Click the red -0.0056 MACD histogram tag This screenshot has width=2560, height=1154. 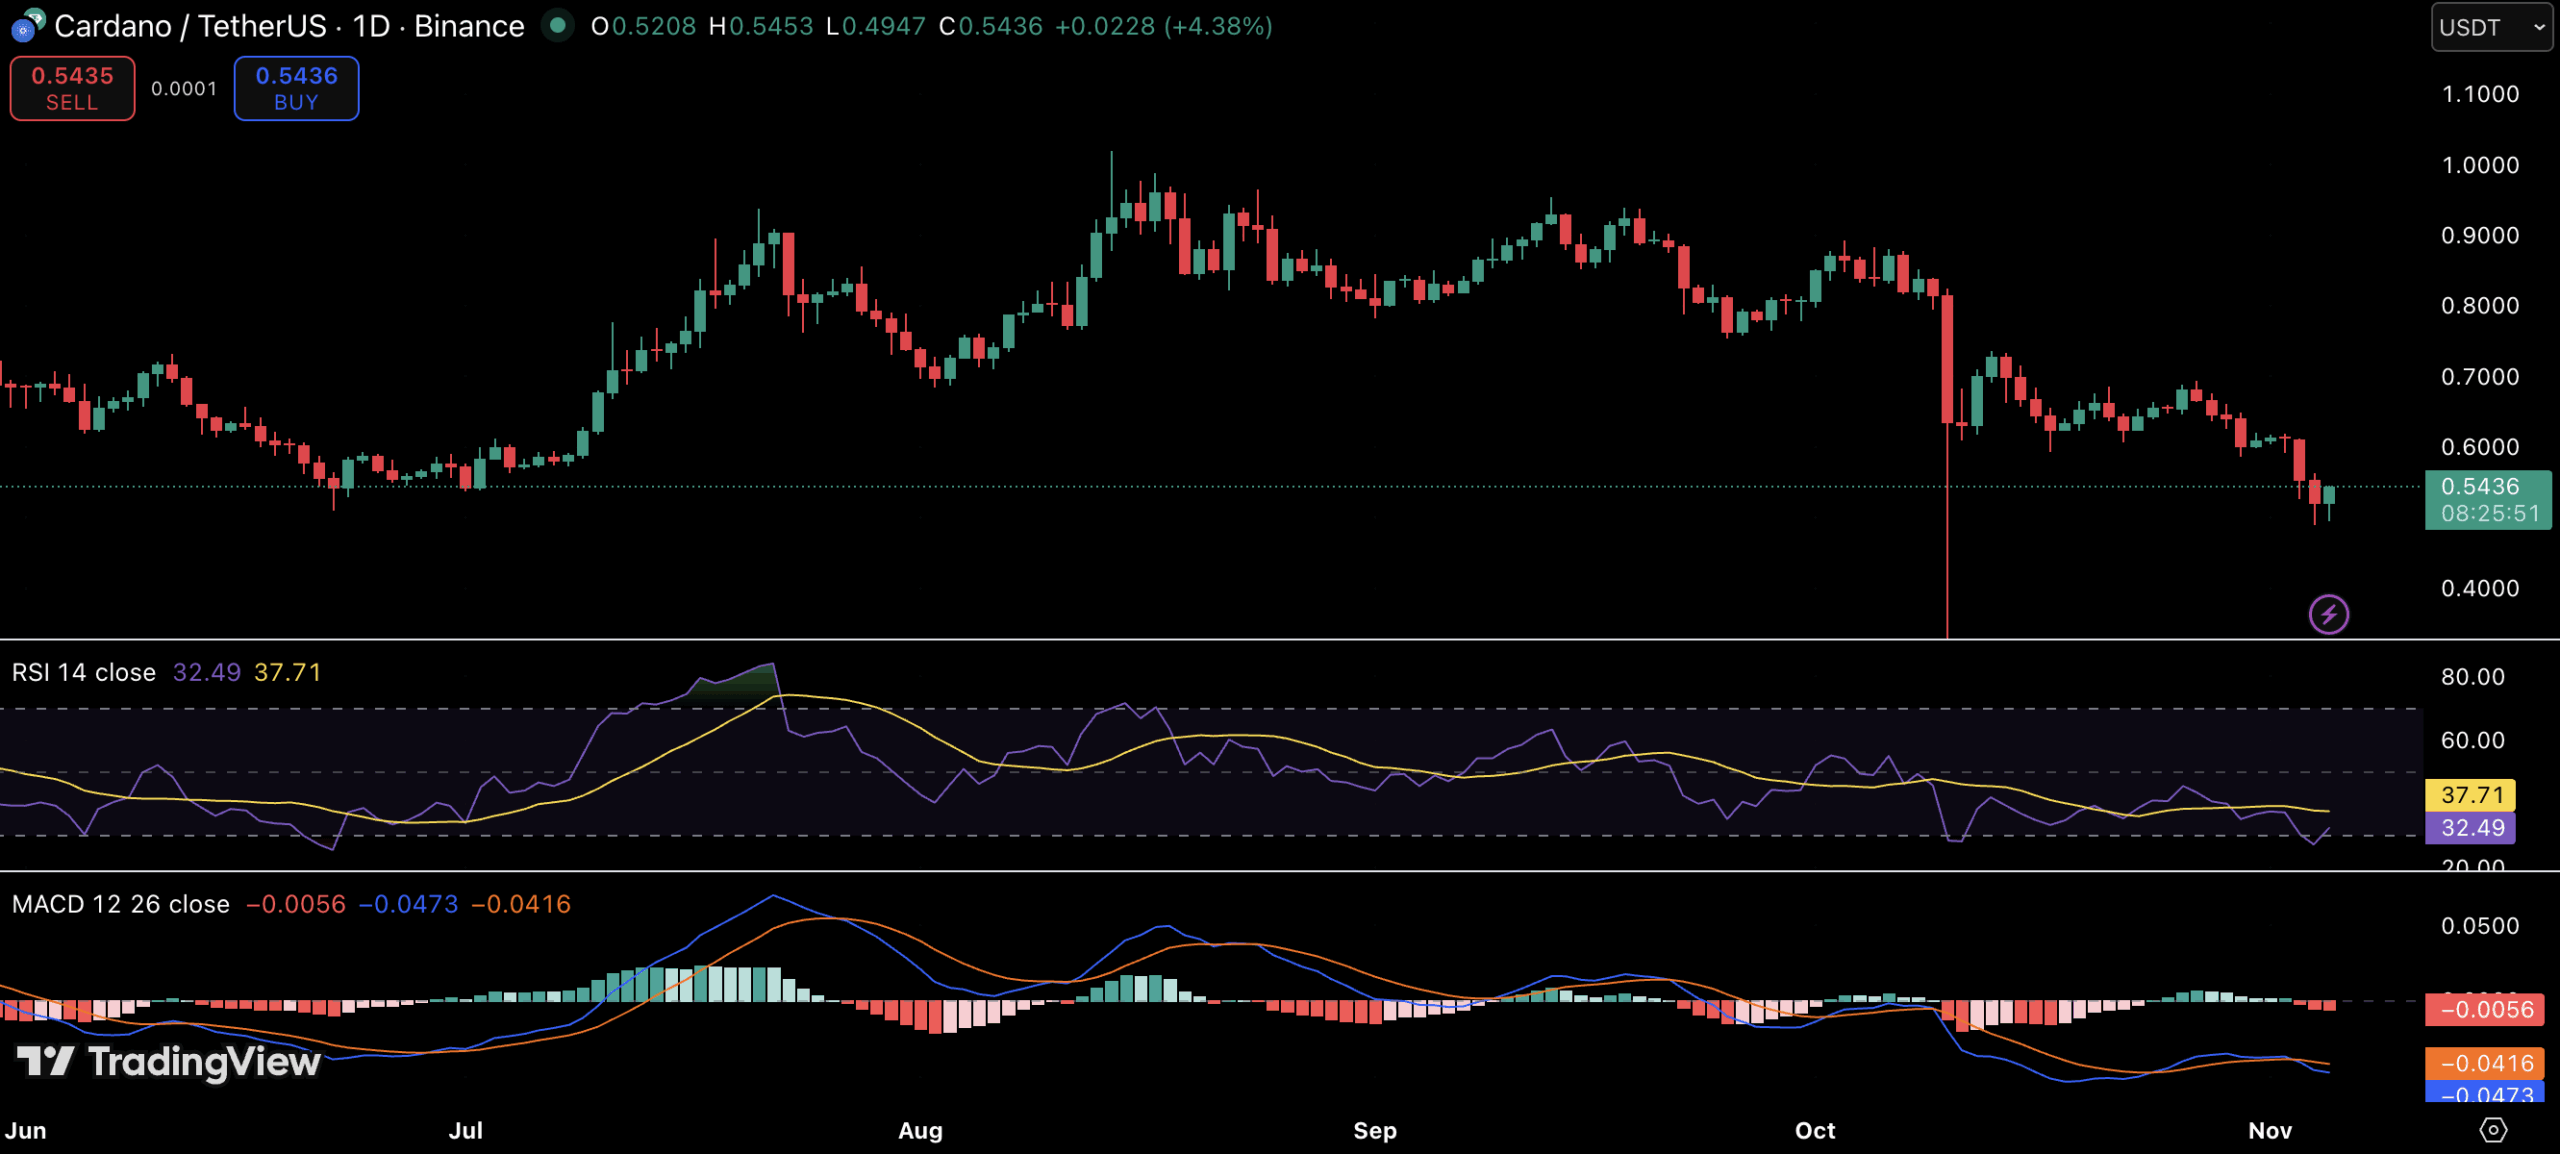pos(2485,1010)
